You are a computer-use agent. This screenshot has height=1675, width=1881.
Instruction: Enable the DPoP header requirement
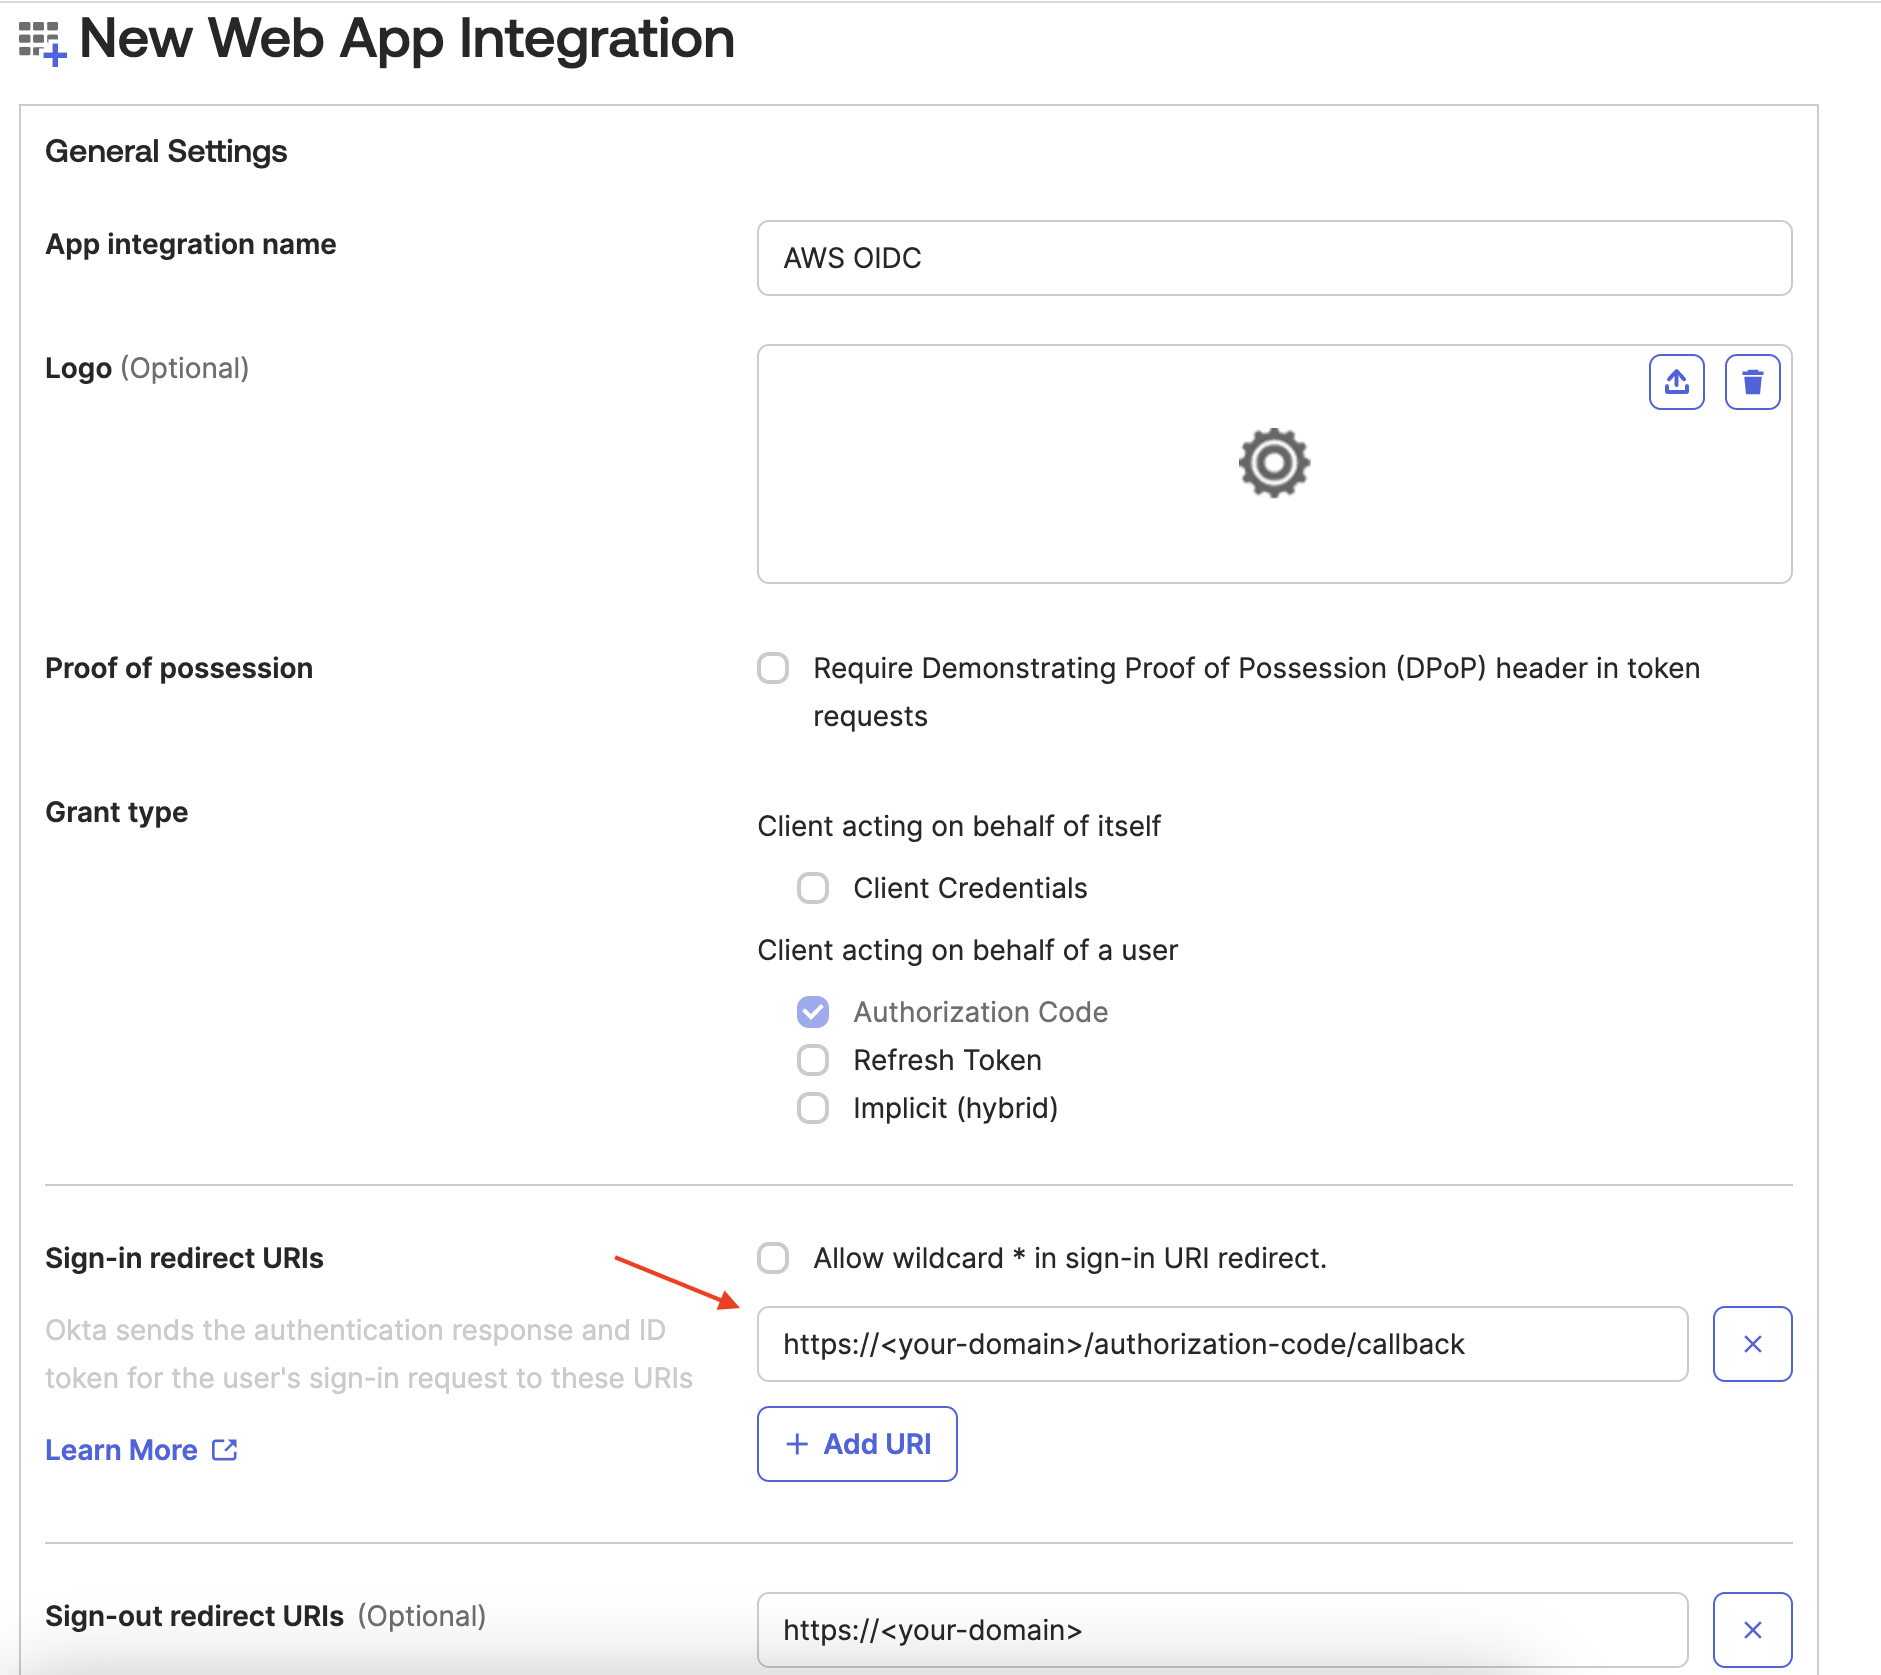pos(772,669)
